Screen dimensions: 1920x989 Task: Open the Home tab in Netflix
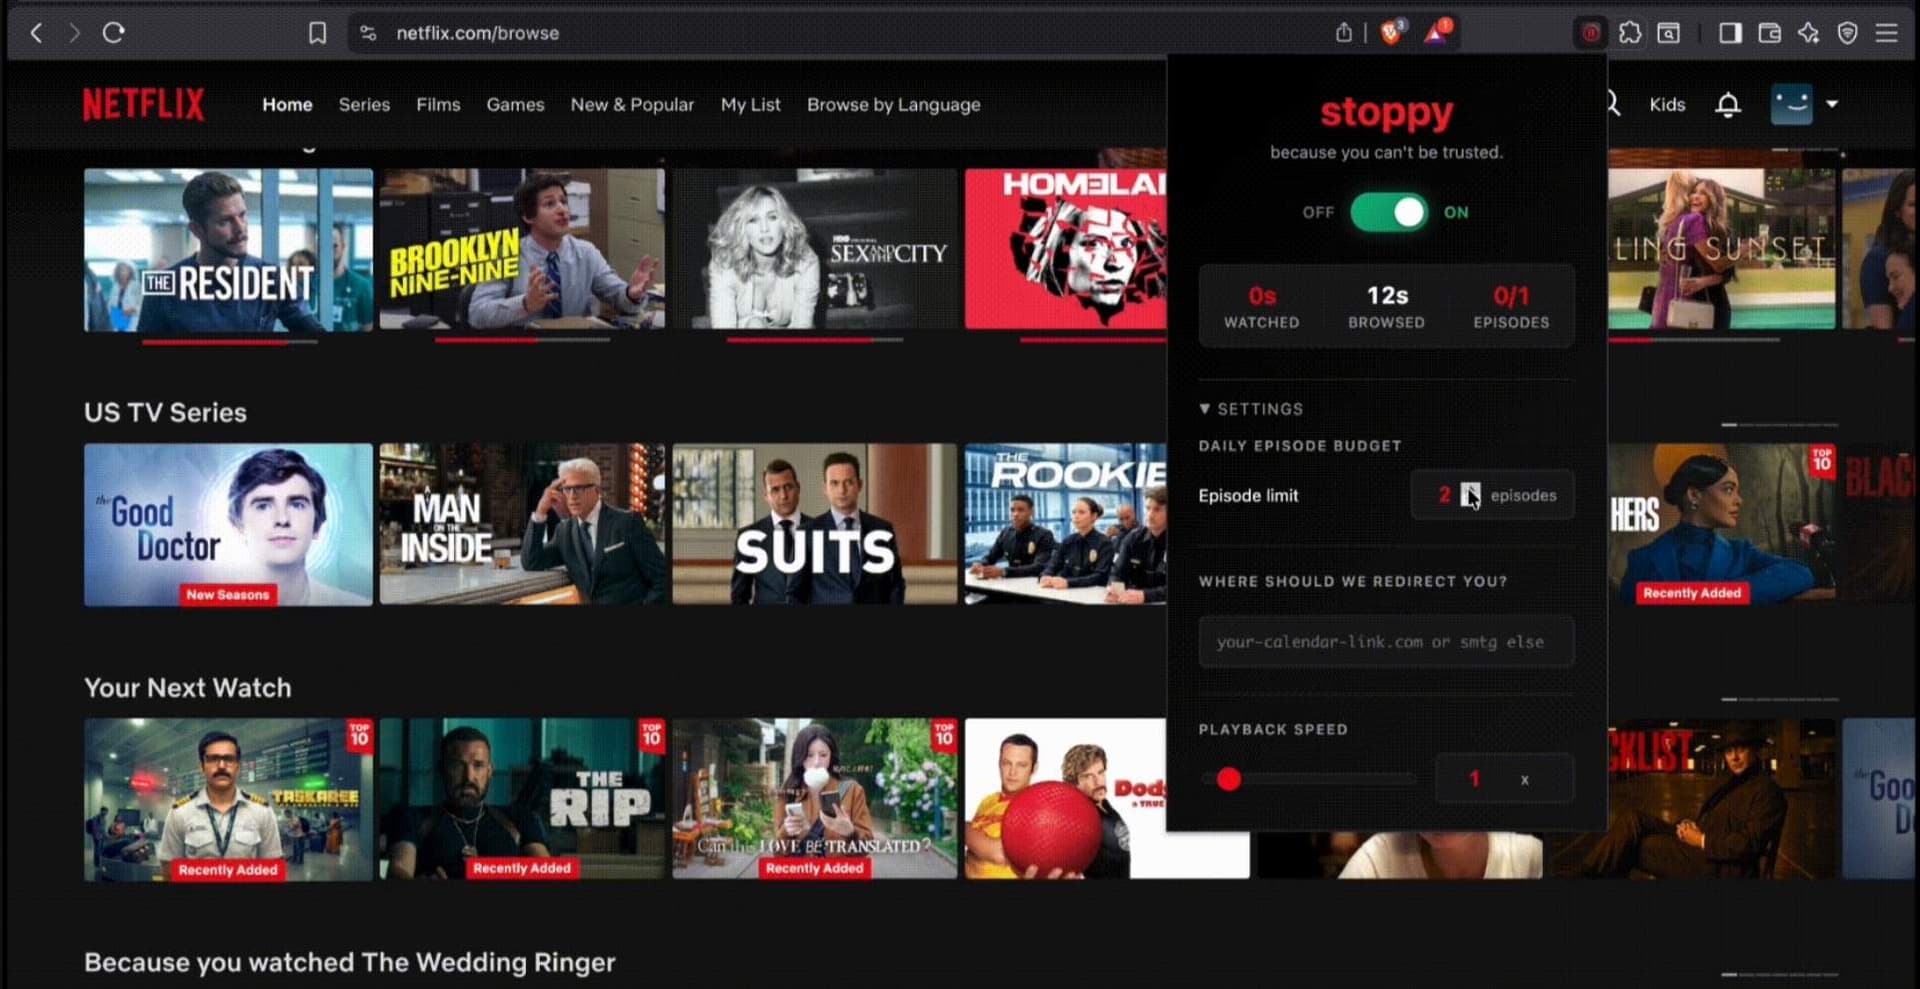[x=287, y=104]
